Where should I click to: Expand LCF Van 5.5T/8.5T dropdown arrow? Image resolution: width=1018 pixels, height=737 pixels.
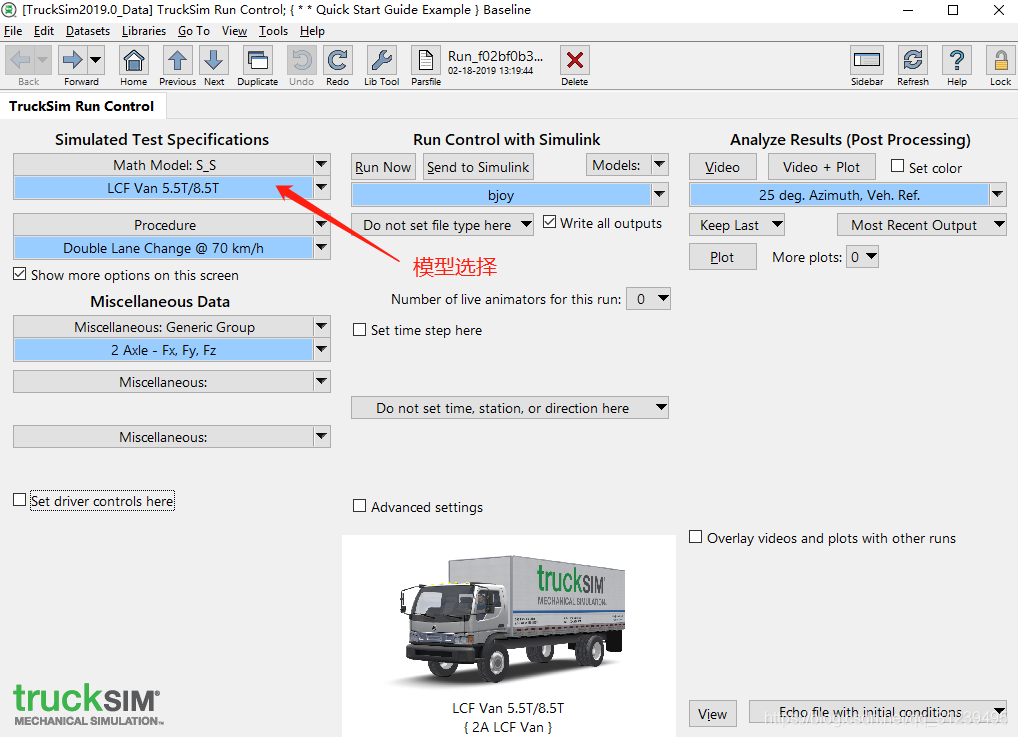[322, 188]
